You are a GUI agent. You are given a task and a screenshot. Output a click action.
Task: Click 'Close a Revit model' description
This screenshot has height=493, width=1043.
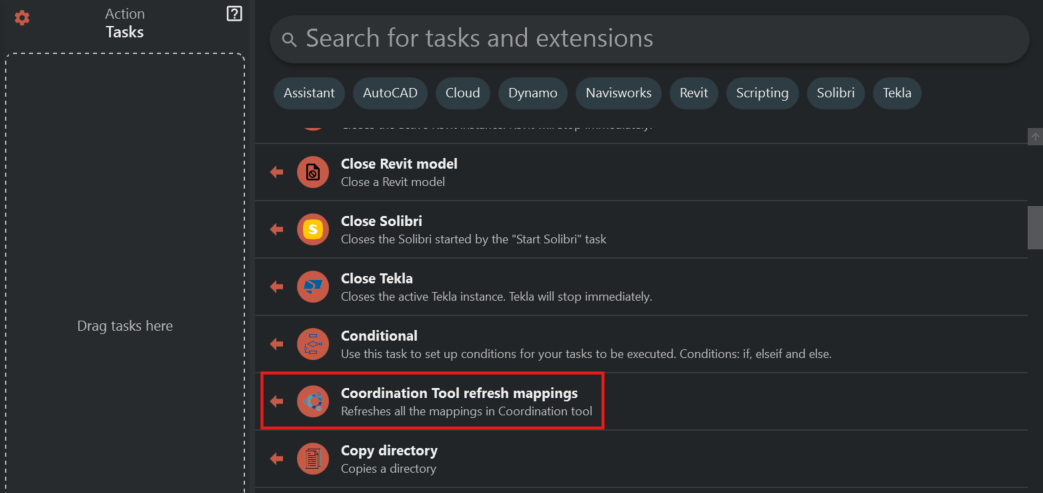click(392, 182)
